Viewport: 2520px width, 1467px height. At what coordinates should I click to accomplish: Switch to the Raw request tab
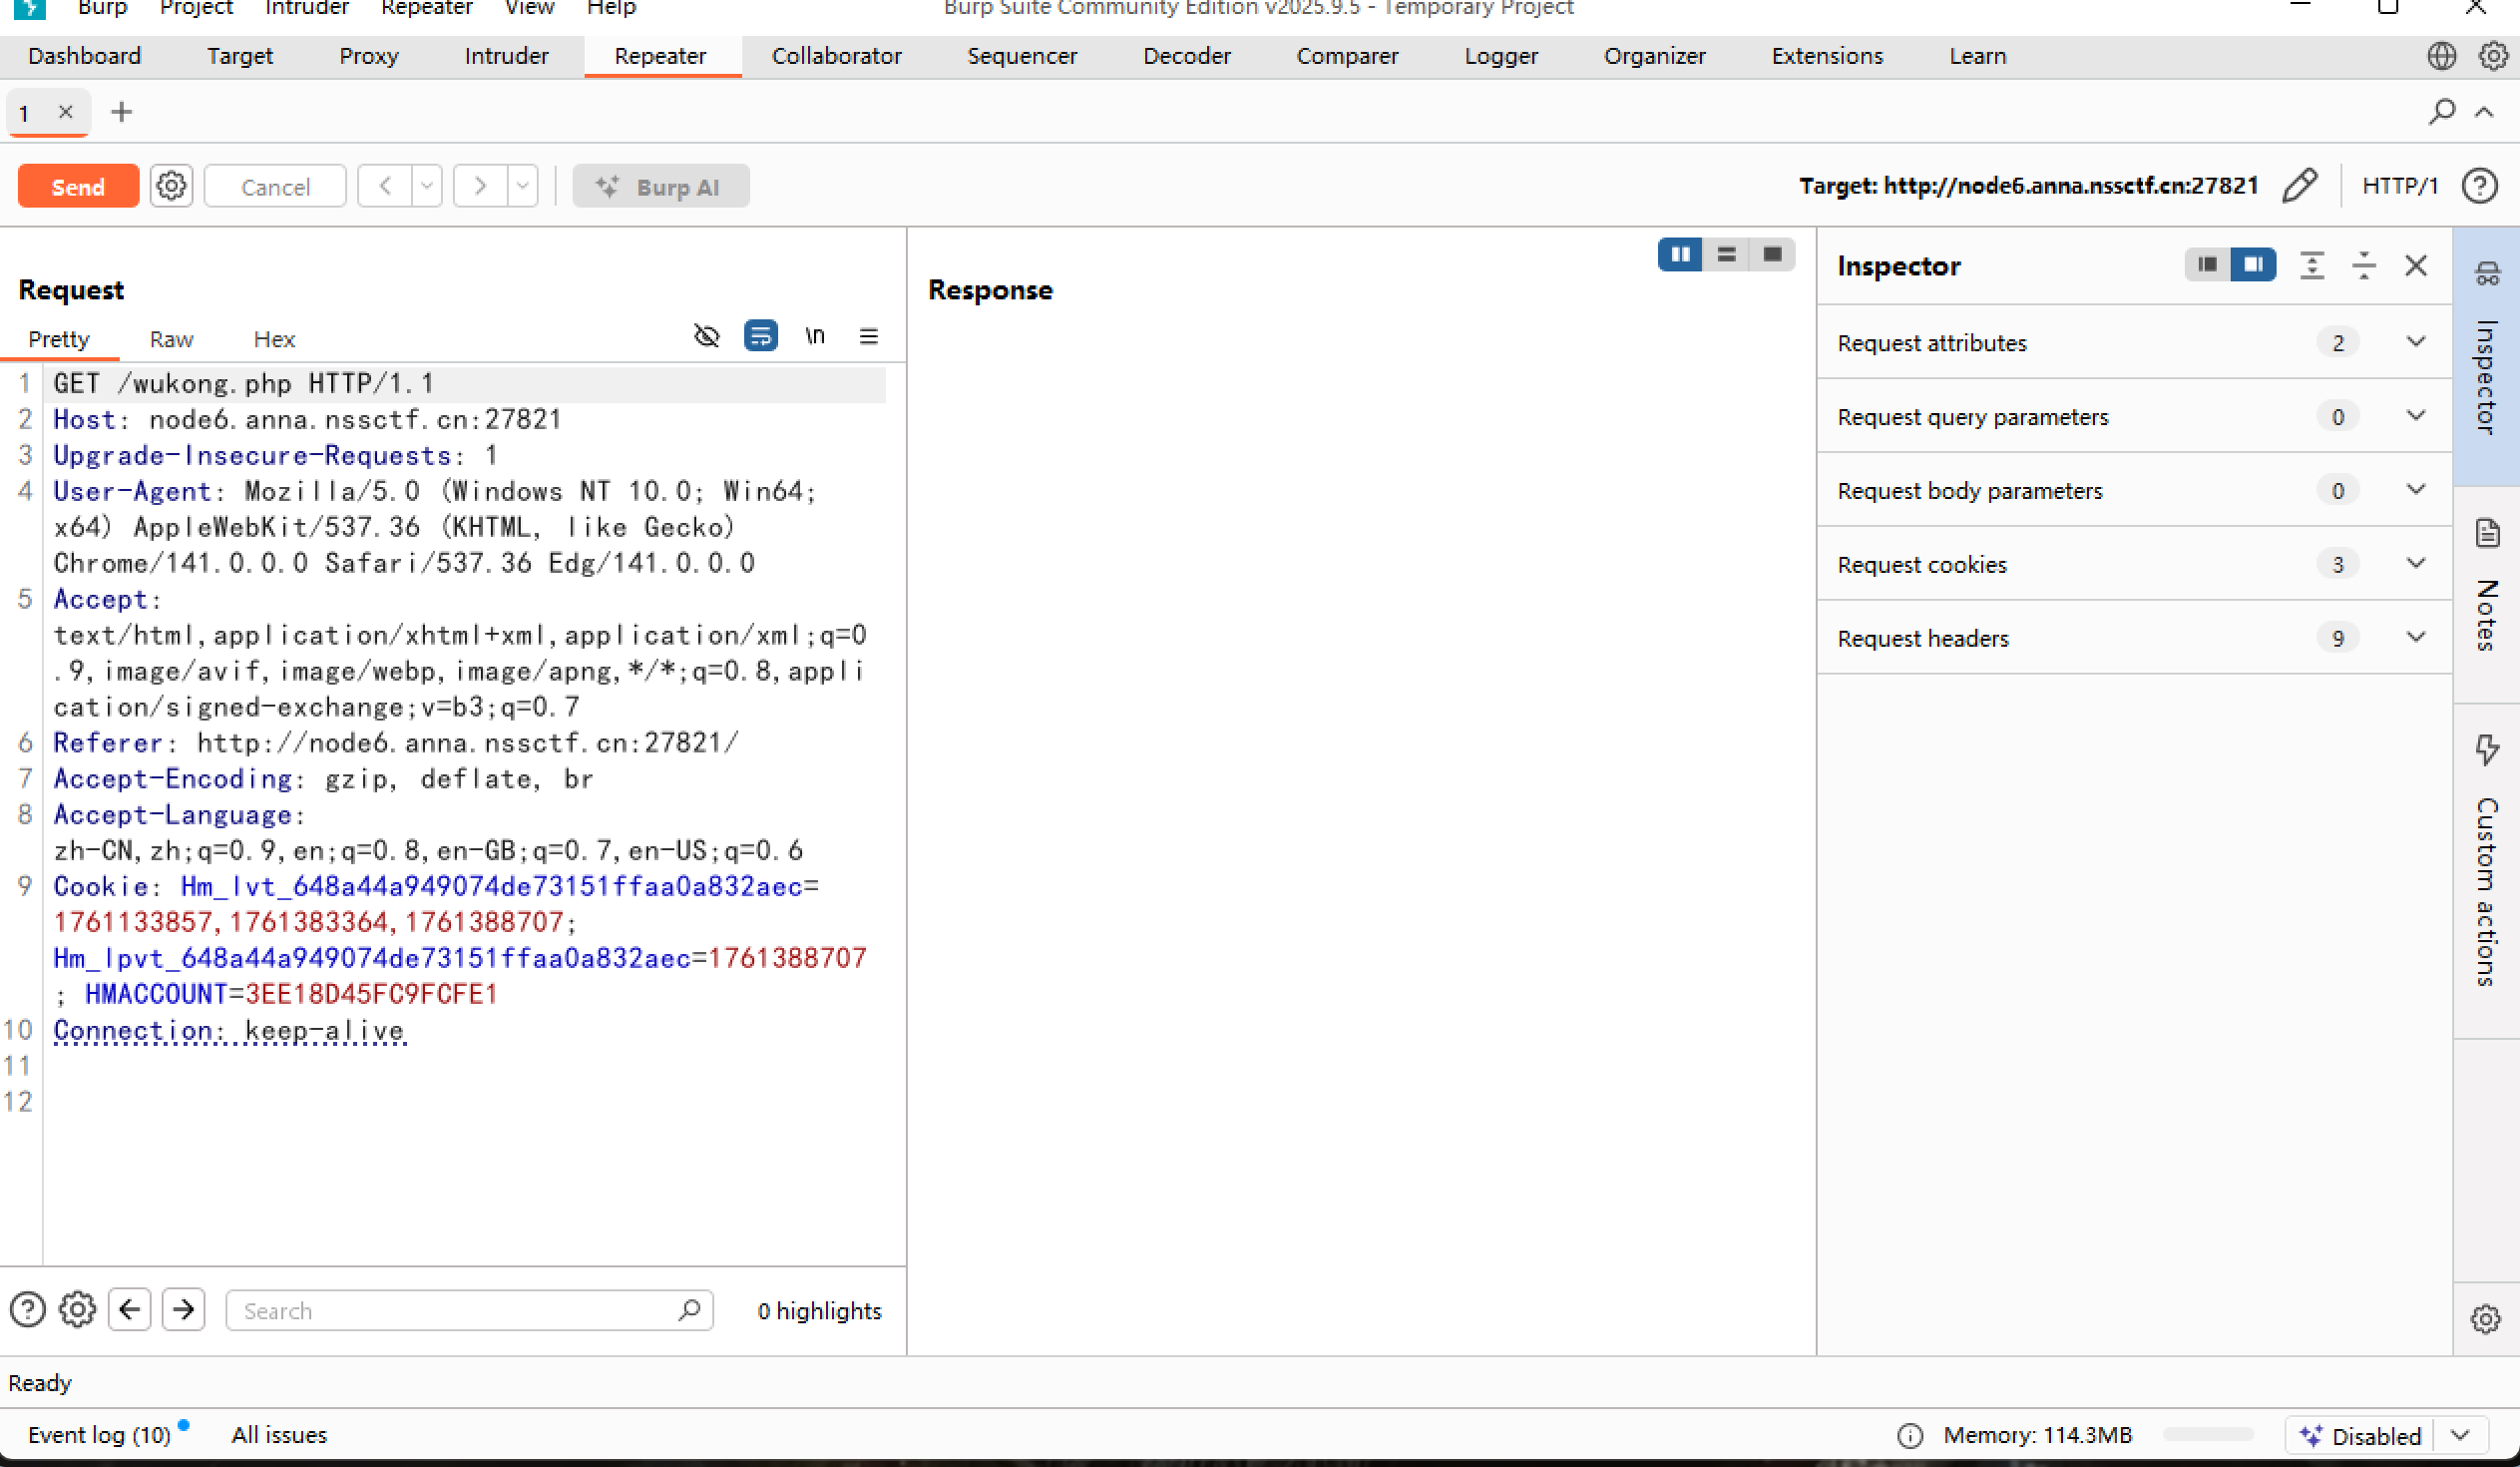point(171,339)
